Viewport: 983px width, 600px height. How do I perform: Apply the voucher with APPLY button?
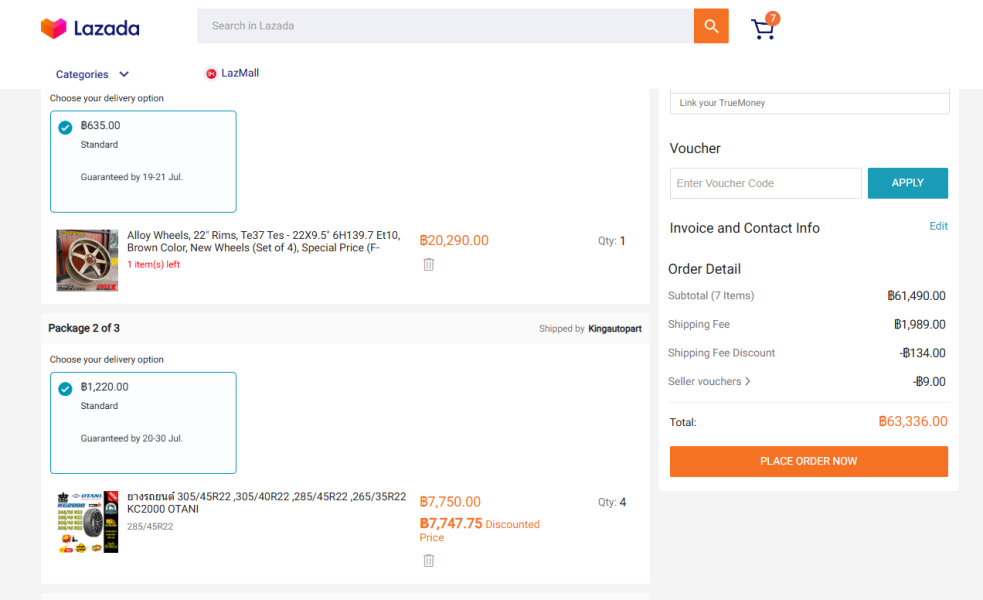click(x=908, y=183)
